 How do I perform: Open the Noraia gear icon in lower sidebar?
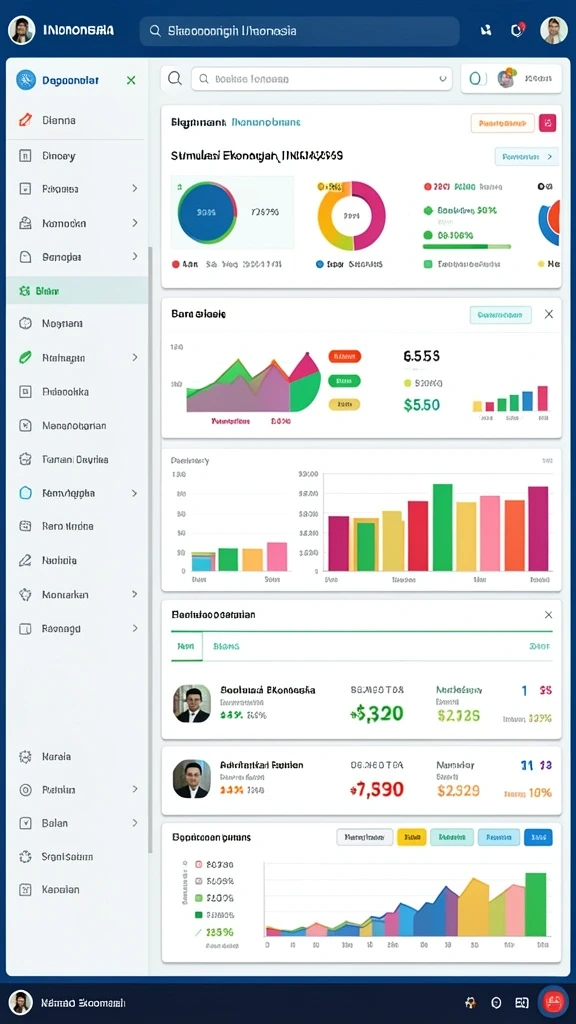click(25, 757)
